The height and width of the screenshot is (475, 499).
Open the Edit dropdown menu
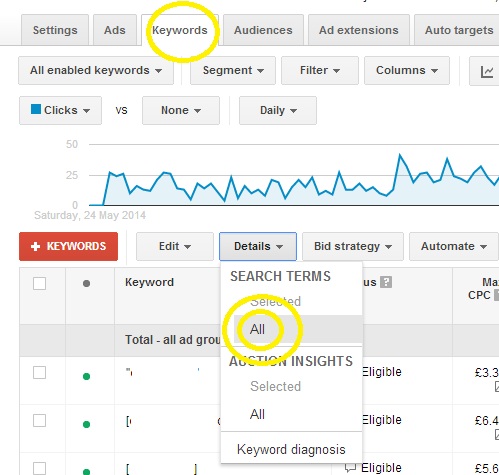coord(175,246)
